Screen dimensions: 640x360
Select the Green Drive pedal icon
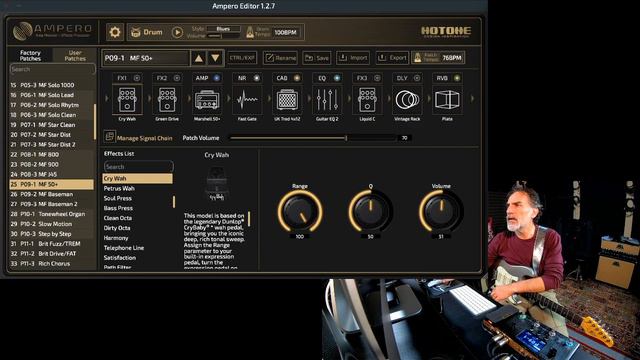(x=167, y=100)
